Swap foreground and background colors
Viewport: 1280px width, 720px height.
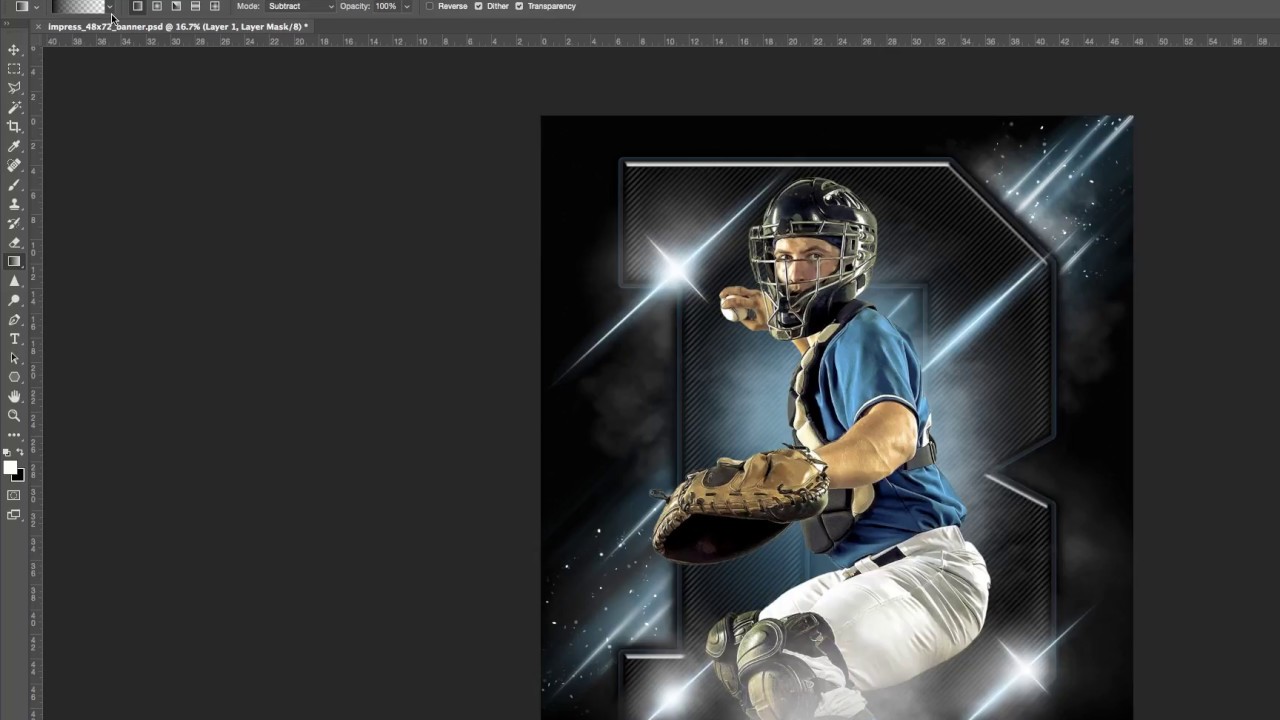pyautogui.click(x=20, y=453)
